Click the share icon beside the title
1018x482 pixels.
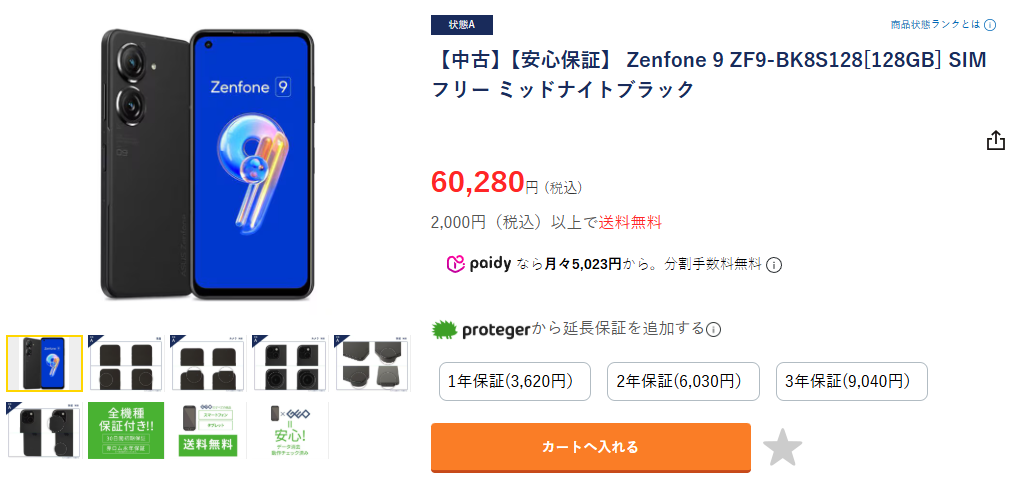click(x=995, y=140)
